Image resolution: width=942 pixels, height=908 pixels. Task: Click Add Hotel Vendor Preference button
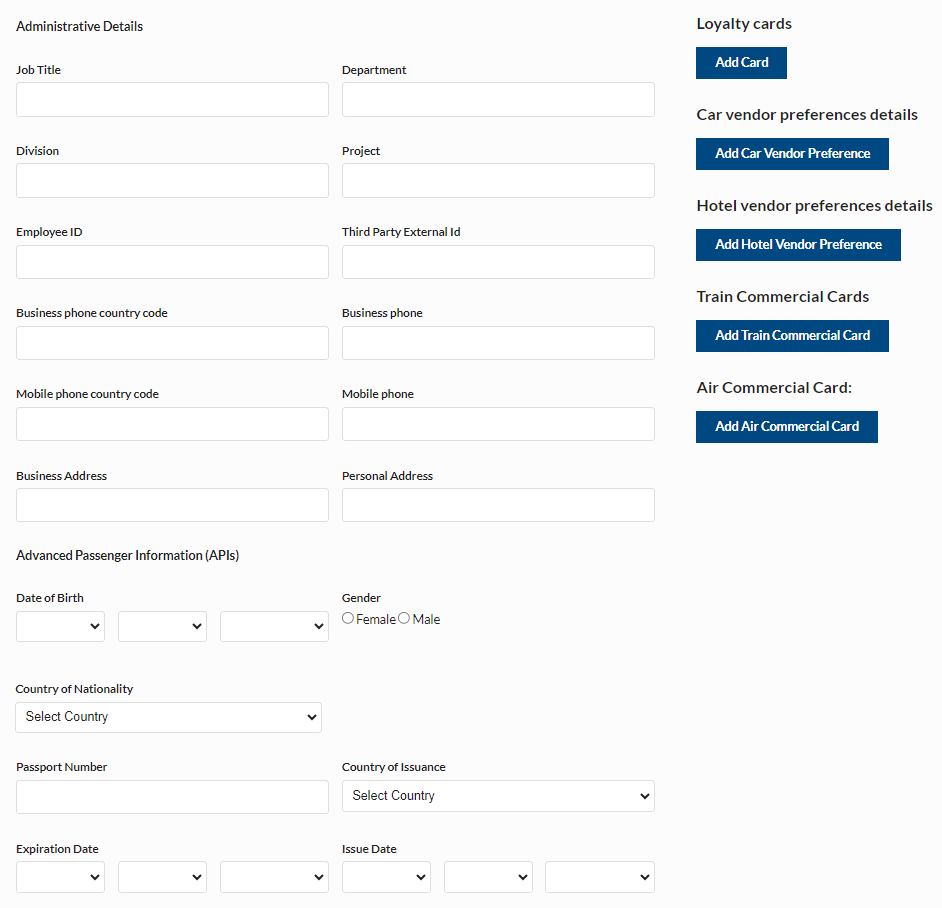click(798, 245)
